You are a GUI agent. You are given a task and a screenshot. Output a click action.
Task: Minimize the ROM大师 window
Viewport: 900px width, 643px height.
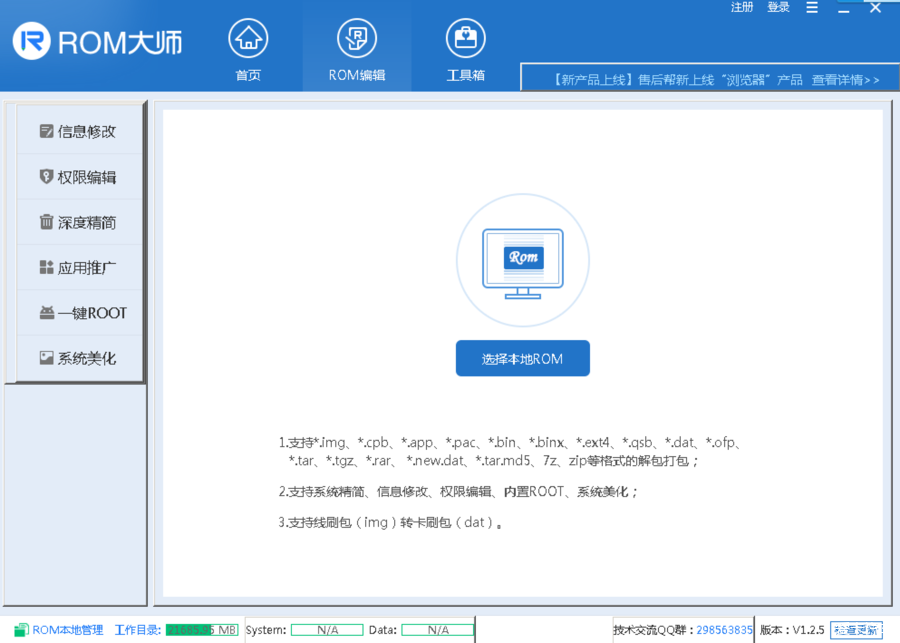843,9
